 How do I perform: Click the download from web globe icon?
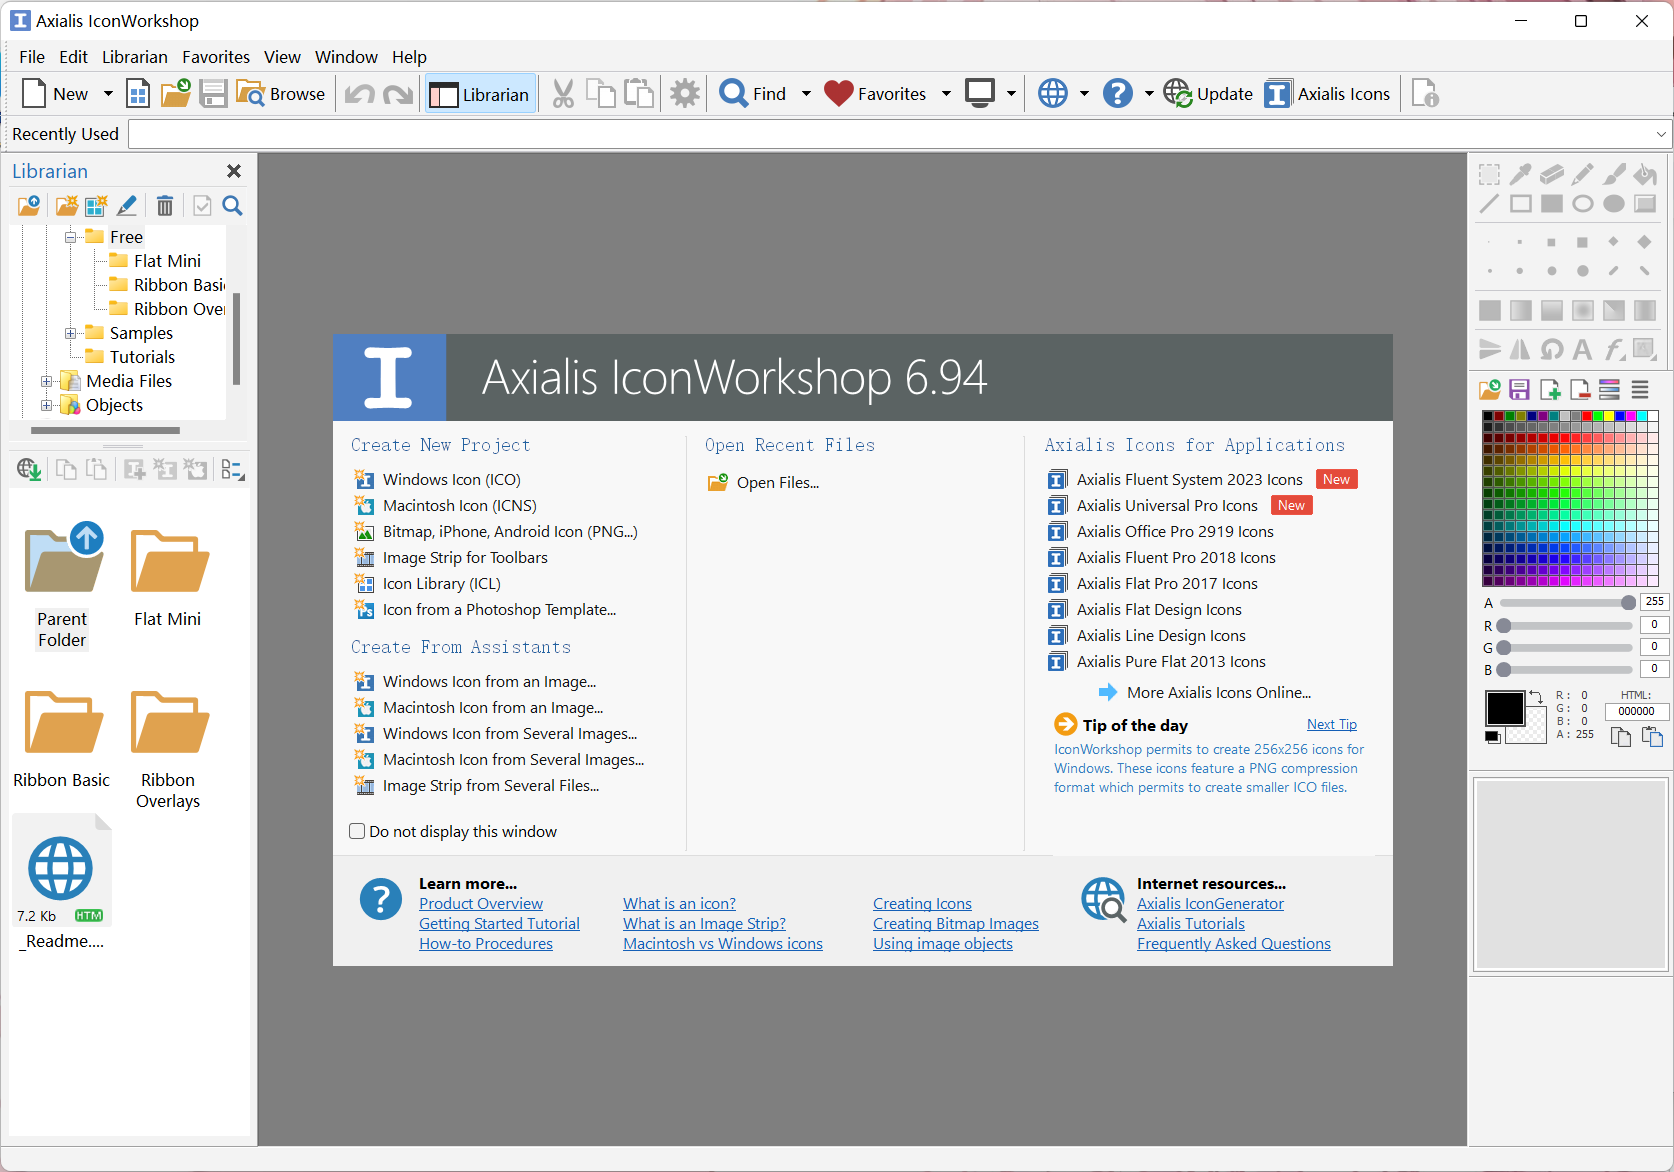tap(29, 469)
